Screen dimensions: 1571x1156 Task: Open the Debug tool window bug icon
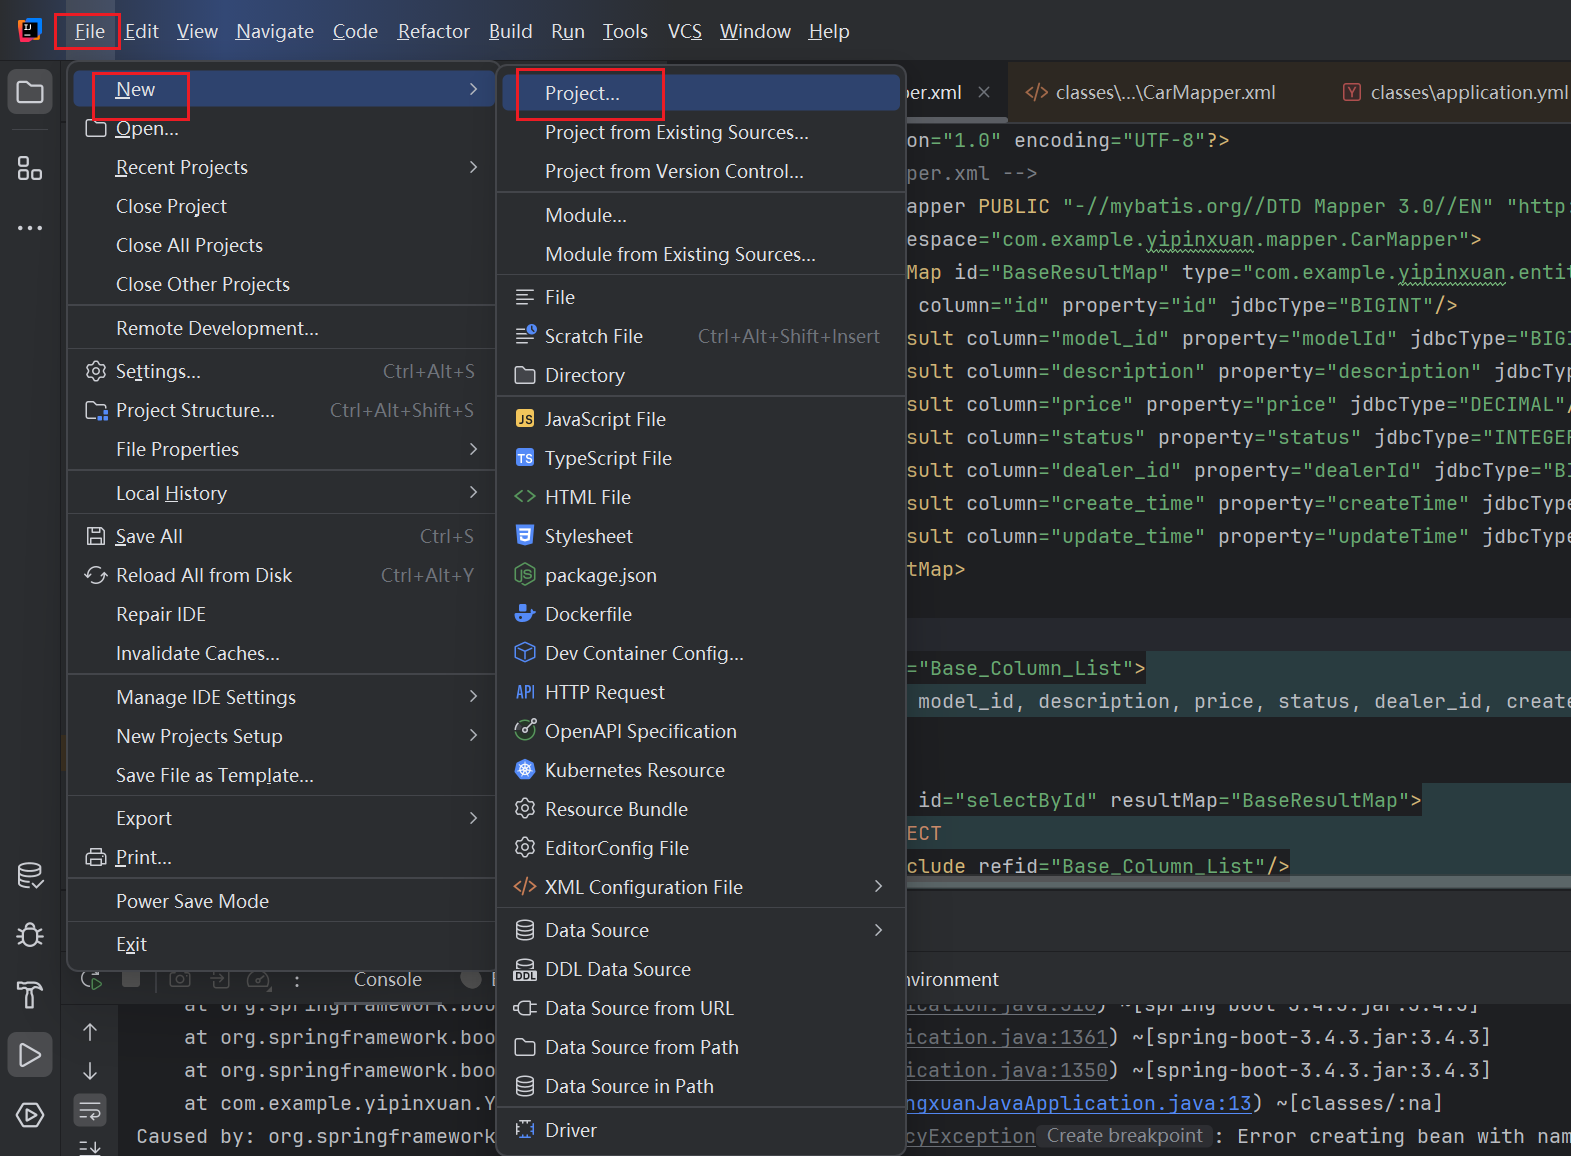(30, 935)
